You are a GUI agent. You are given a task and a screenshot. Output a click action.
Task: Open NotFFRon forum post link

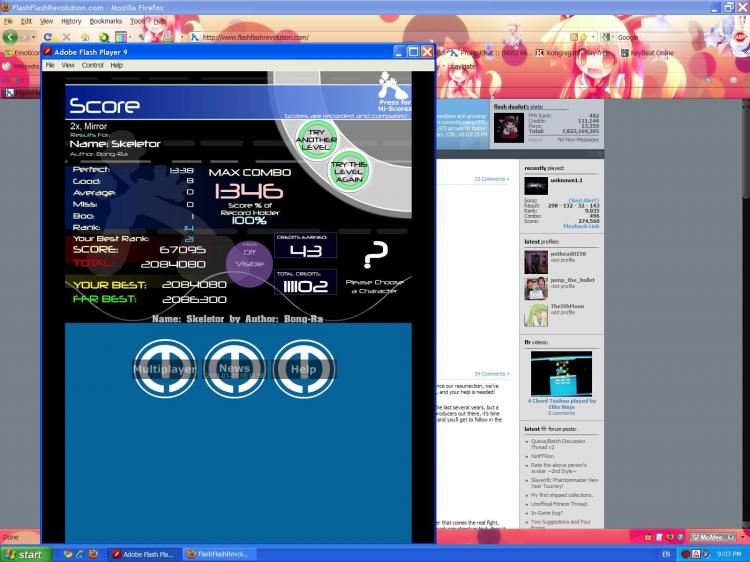542,456
